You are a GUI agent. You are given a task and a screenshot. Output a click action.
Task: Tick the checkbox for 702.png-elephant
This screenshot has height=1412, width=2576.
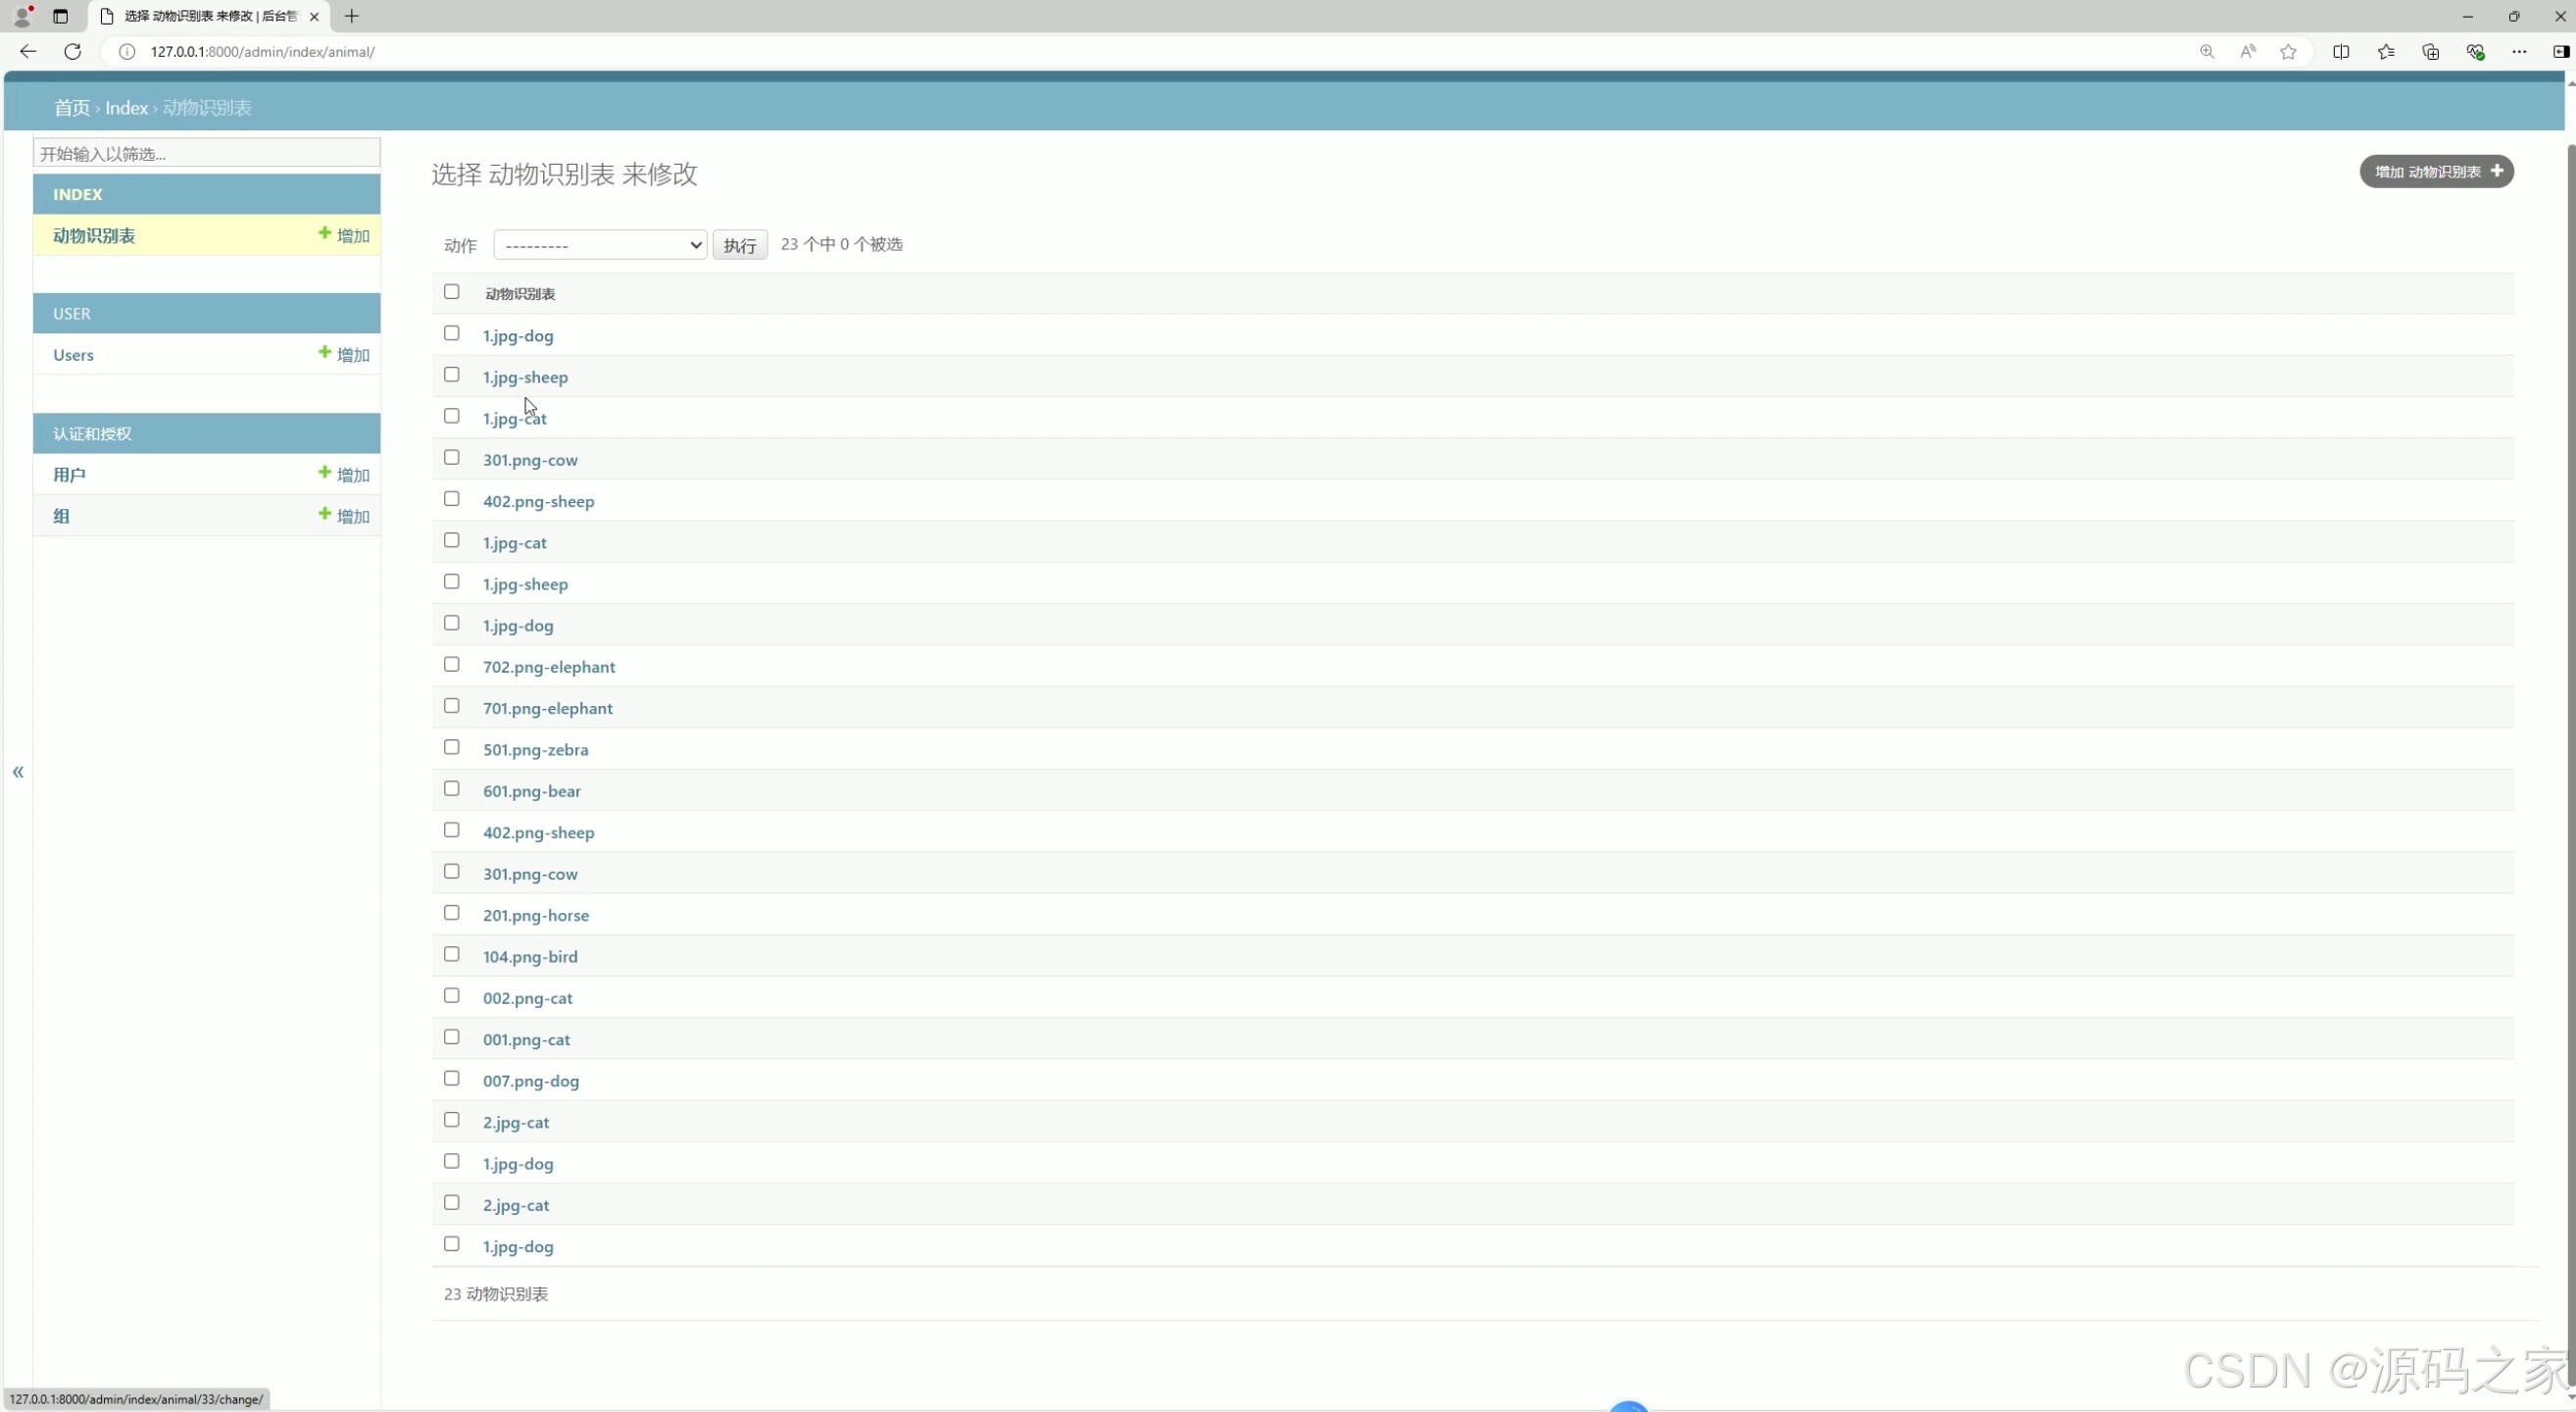tap(452, 665)
